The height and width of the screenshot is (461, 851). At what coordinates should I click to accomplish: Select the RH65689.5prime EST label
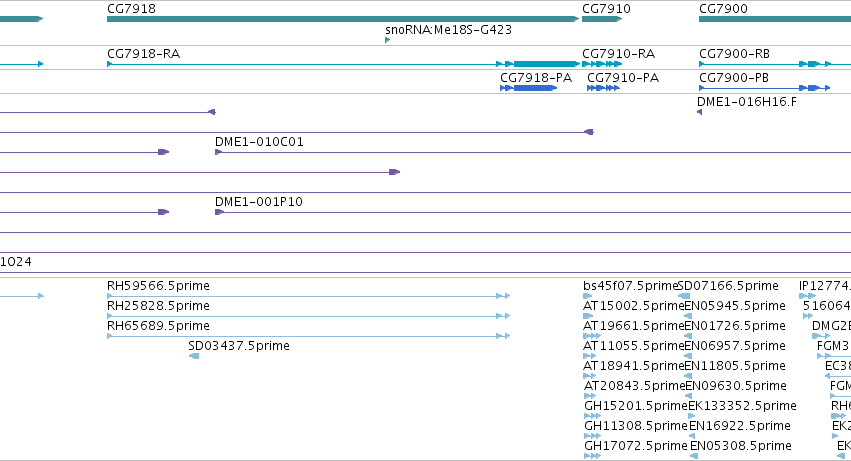(x=158, y=326)
